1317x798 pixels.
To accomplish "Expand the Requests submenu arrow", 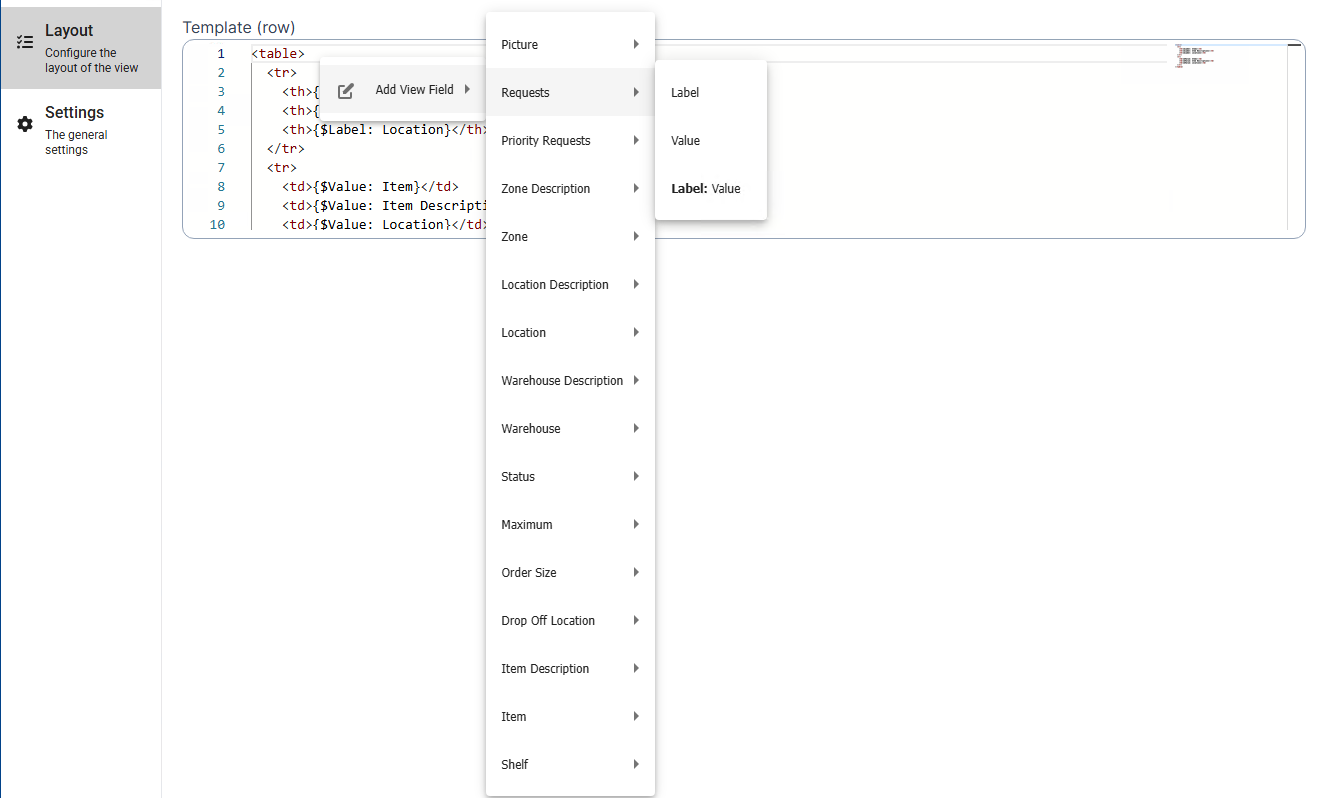I will (636, 92).
